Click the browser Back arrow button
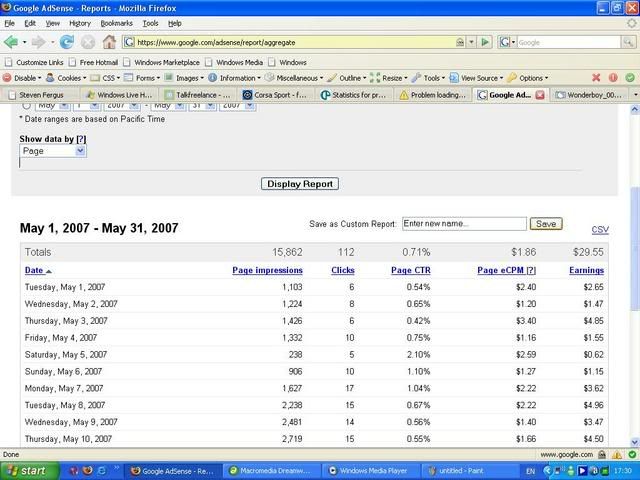Image resolution: width=640 pixels, height=480 pixels. [x=12, y=42]
